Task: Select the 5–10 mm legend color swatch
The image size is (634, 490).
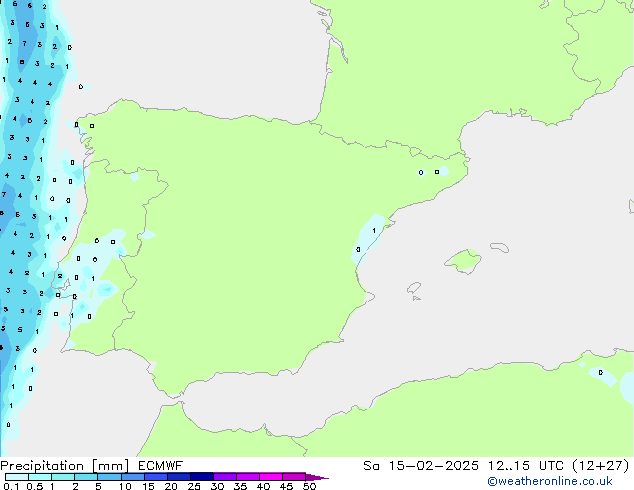Action: (109, 477)
